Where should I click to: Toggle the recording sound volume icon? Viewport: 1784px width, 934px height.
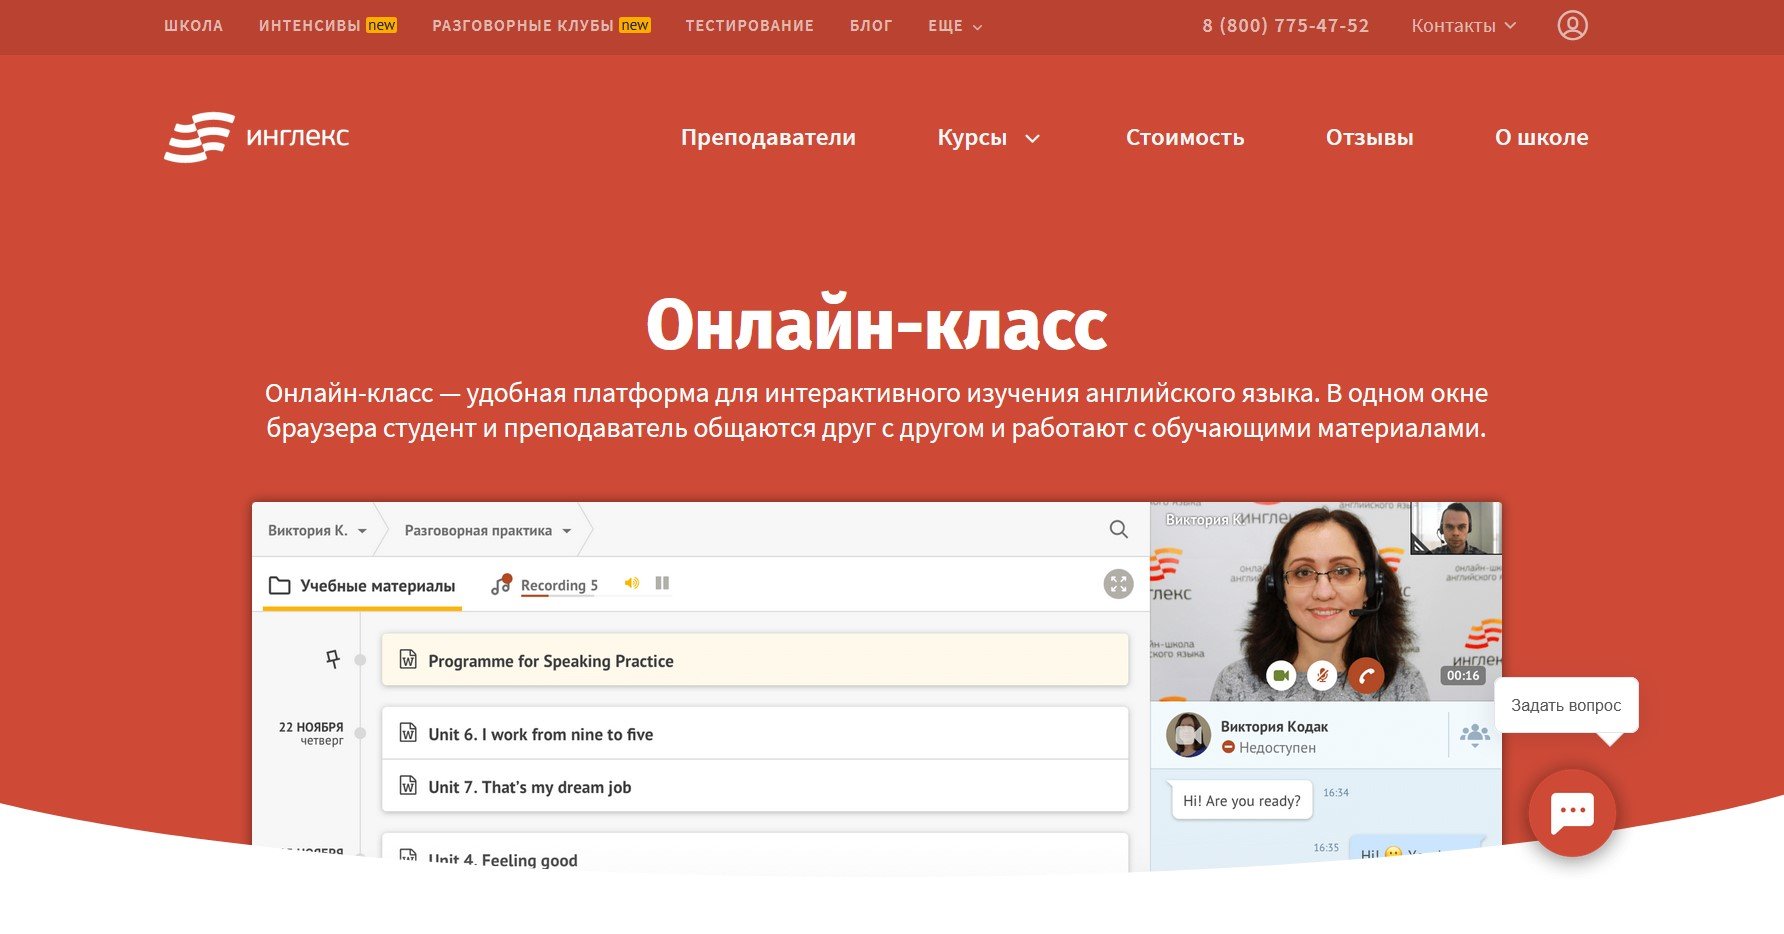pyautogui.click(x=631, y=583)
